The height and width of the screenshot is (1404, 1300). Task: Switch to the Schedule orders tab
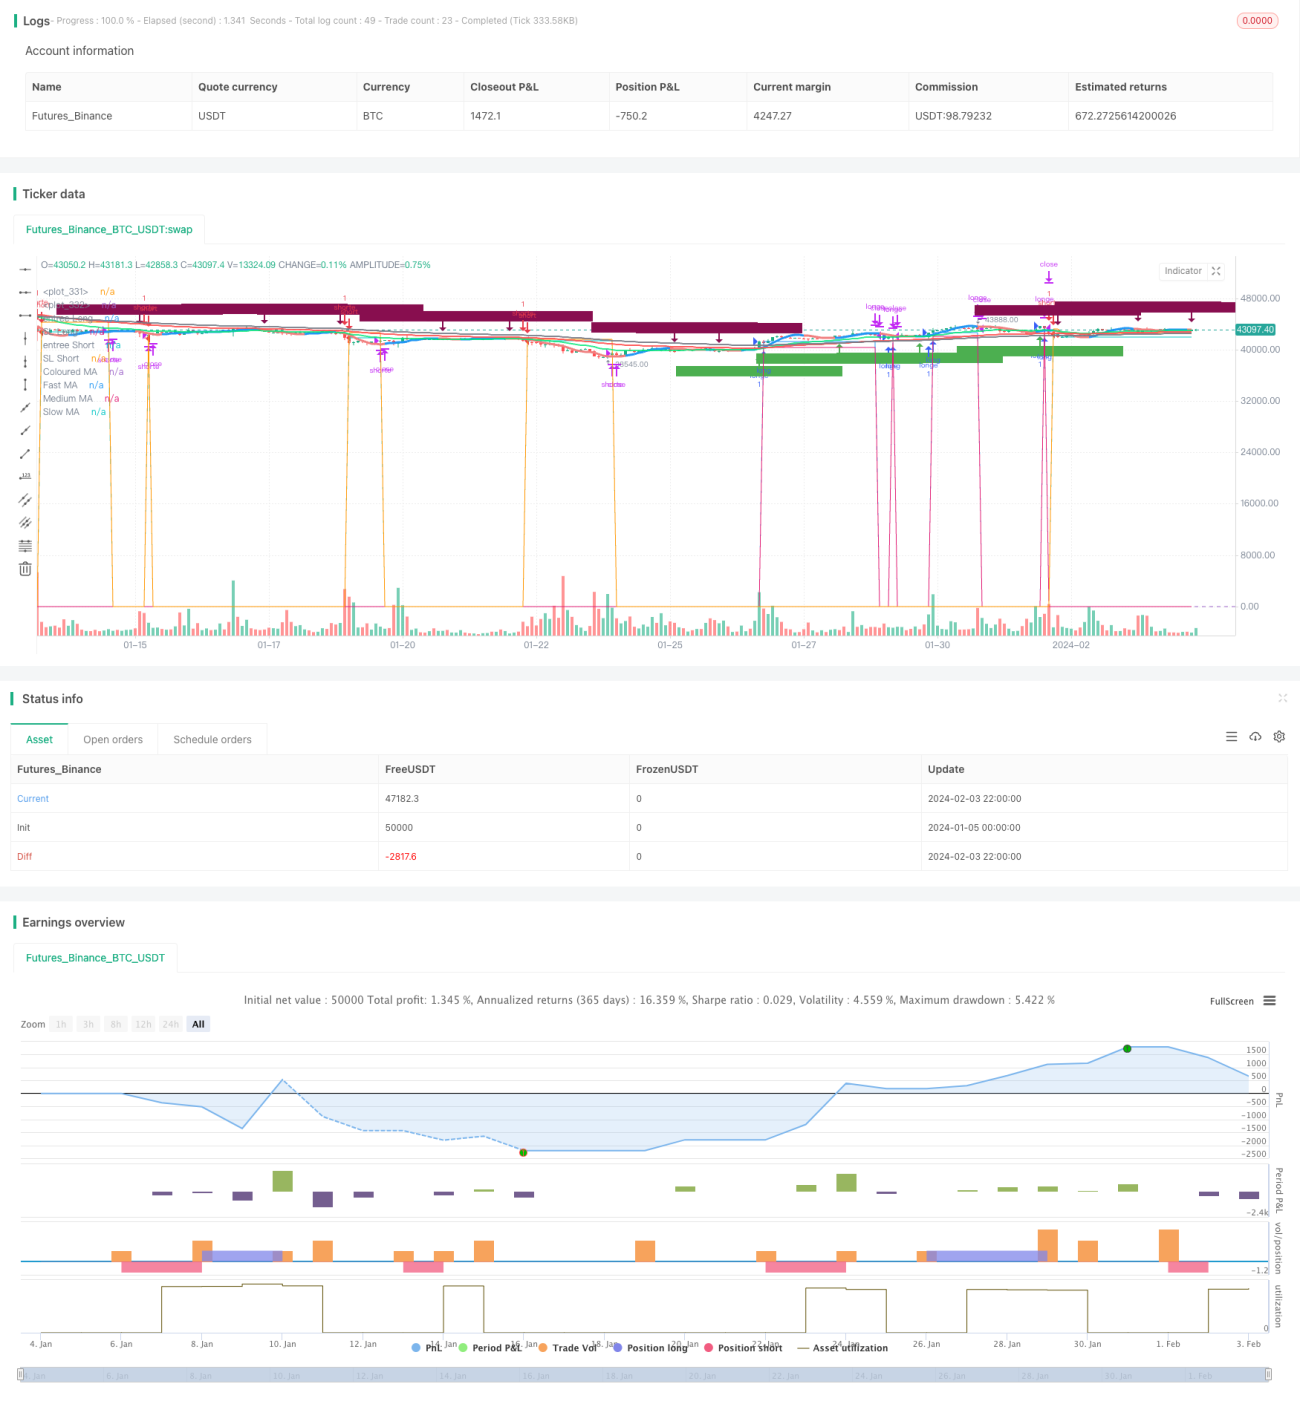point(212,740)
